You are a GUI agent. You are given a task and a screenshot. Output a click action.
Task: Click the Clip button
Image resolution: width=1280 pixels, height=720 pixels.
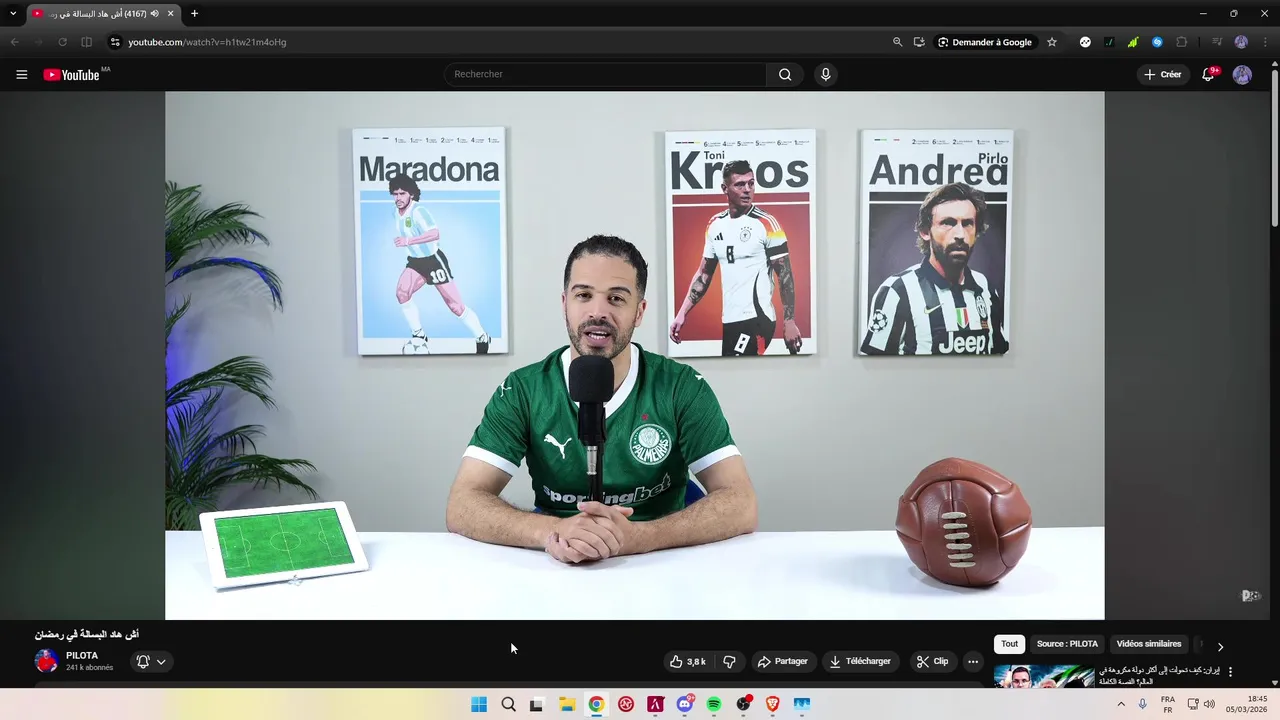click(933, 661)
